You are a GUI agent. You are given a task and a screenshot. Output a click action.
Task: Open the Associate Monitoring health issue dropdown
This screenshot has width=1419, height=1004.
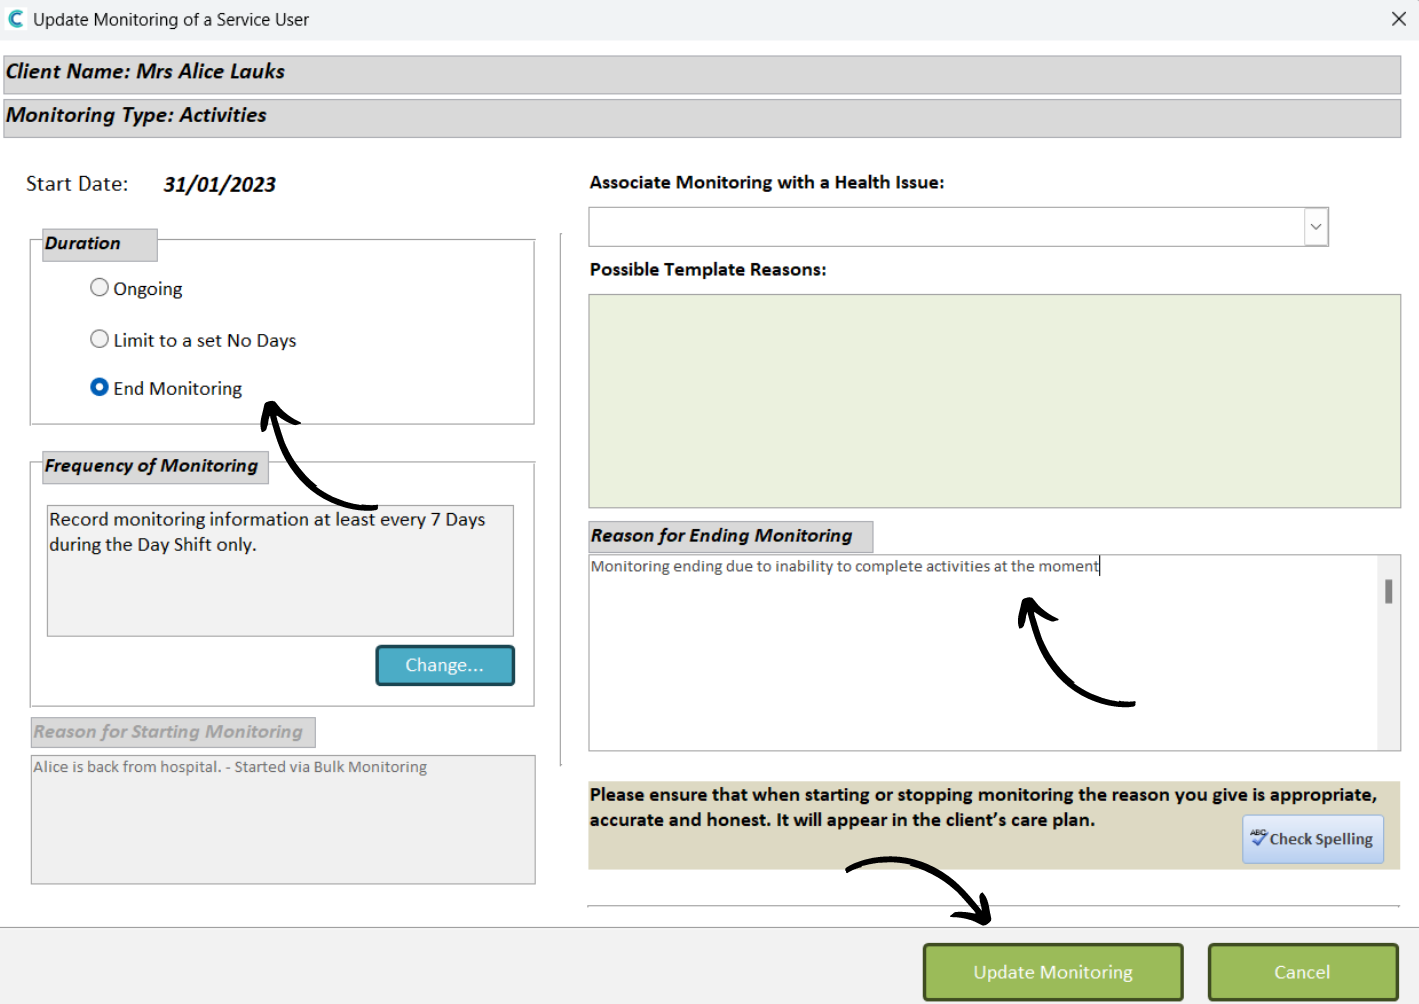(x=1316, y=227)
